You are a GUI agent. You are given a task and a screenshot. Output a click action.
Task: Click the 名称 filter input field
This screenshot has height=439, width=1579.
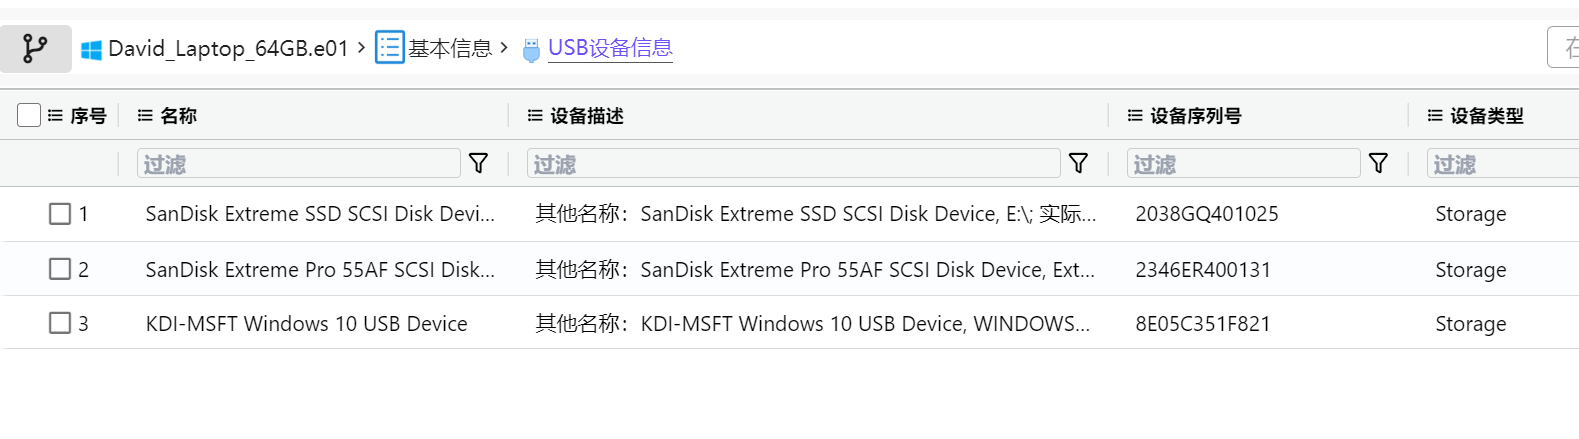point(299,163)
